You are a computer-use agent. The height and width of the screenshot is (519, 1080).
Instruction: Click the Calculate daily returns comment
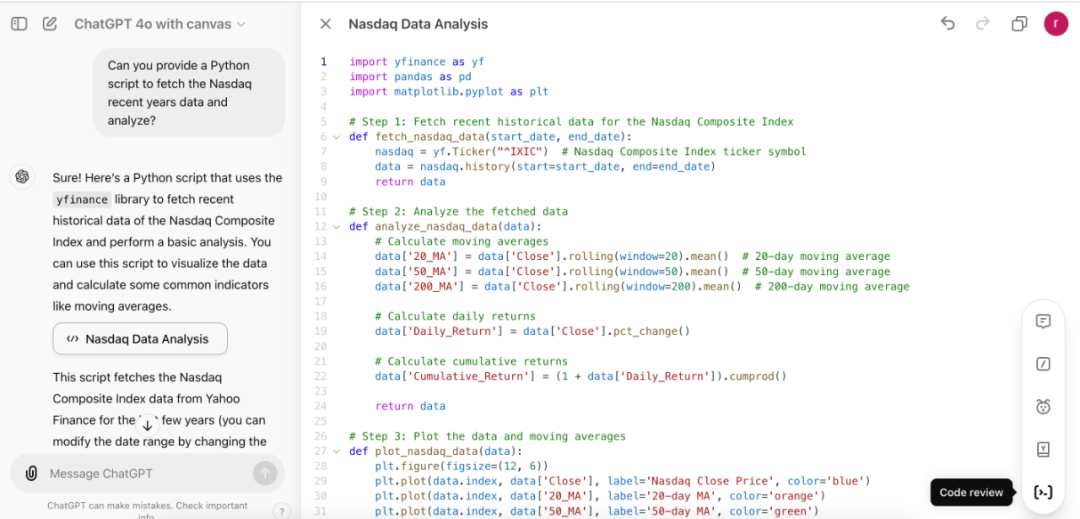click(455, 317)
